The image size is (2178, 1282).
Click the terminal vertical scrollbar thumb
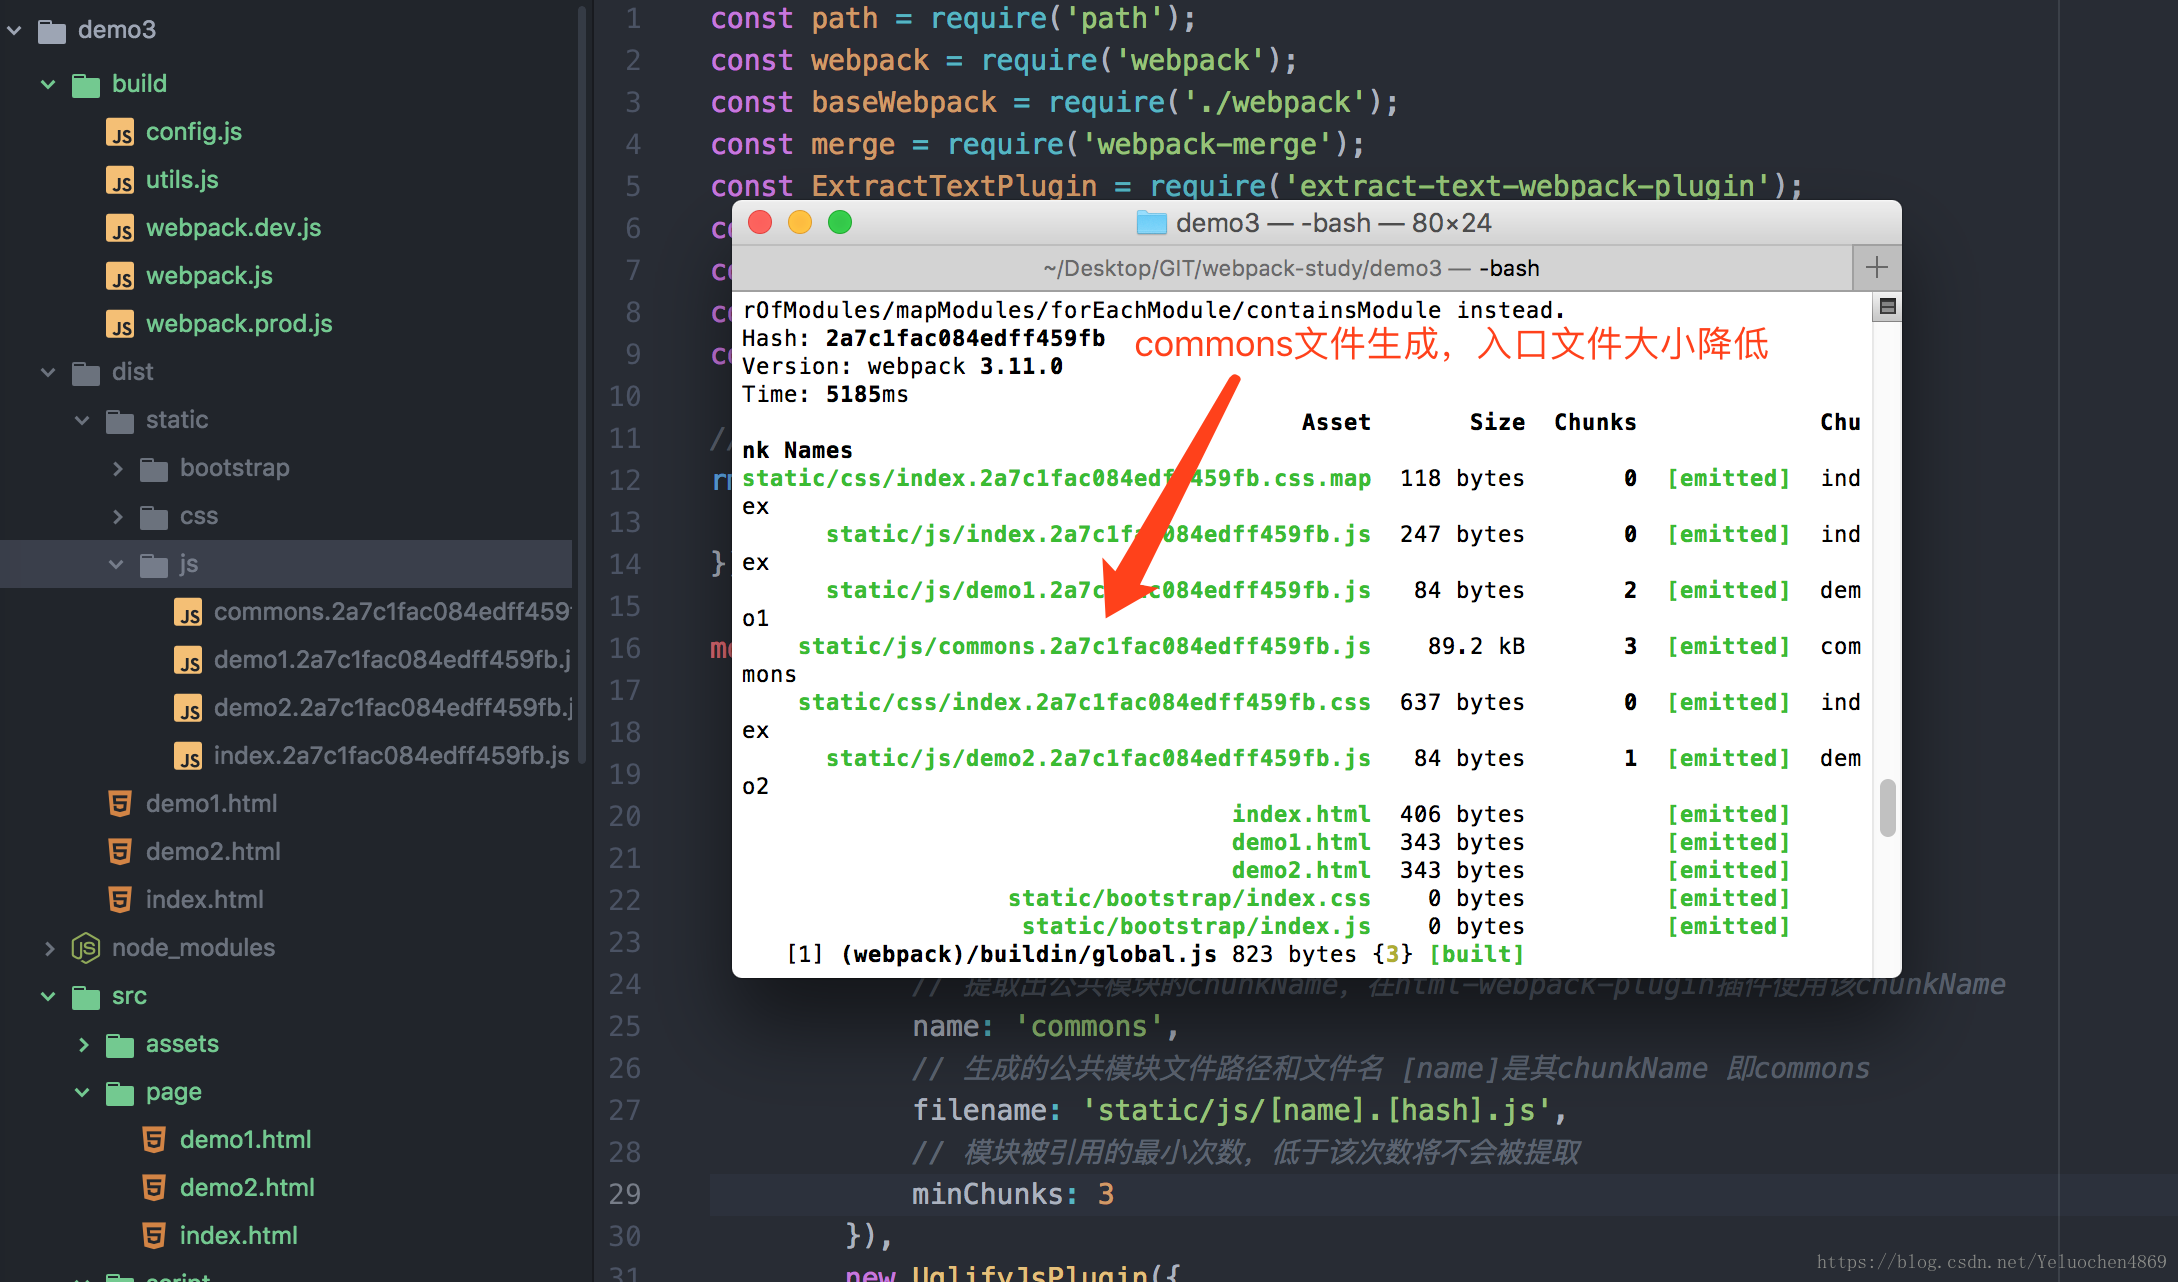click(1887, 806)
